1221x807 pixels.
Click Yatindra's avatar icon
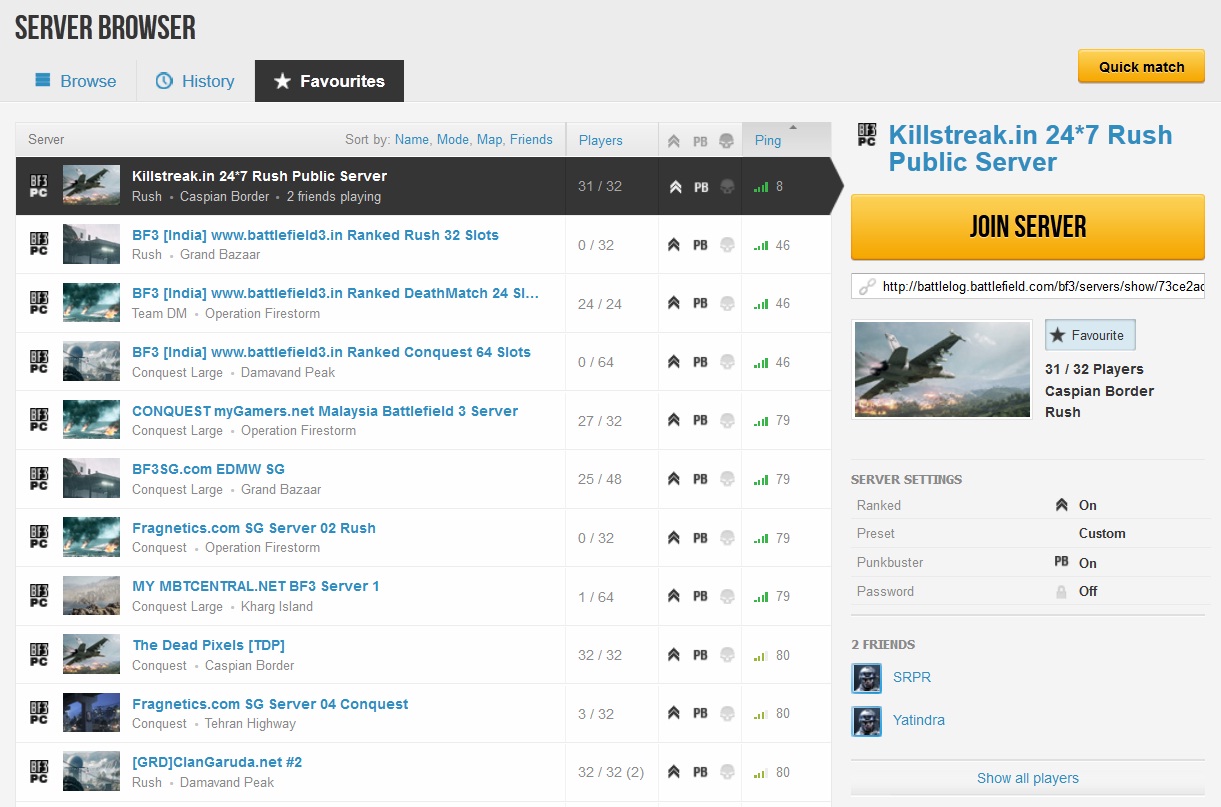[x=867, y=721]
